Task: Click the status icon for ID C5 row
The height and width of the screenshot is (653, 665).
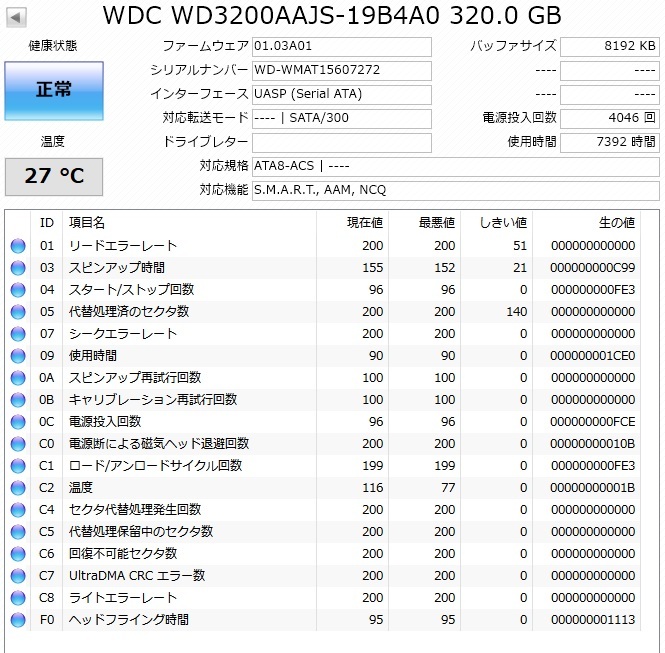Action: (18, 532)
